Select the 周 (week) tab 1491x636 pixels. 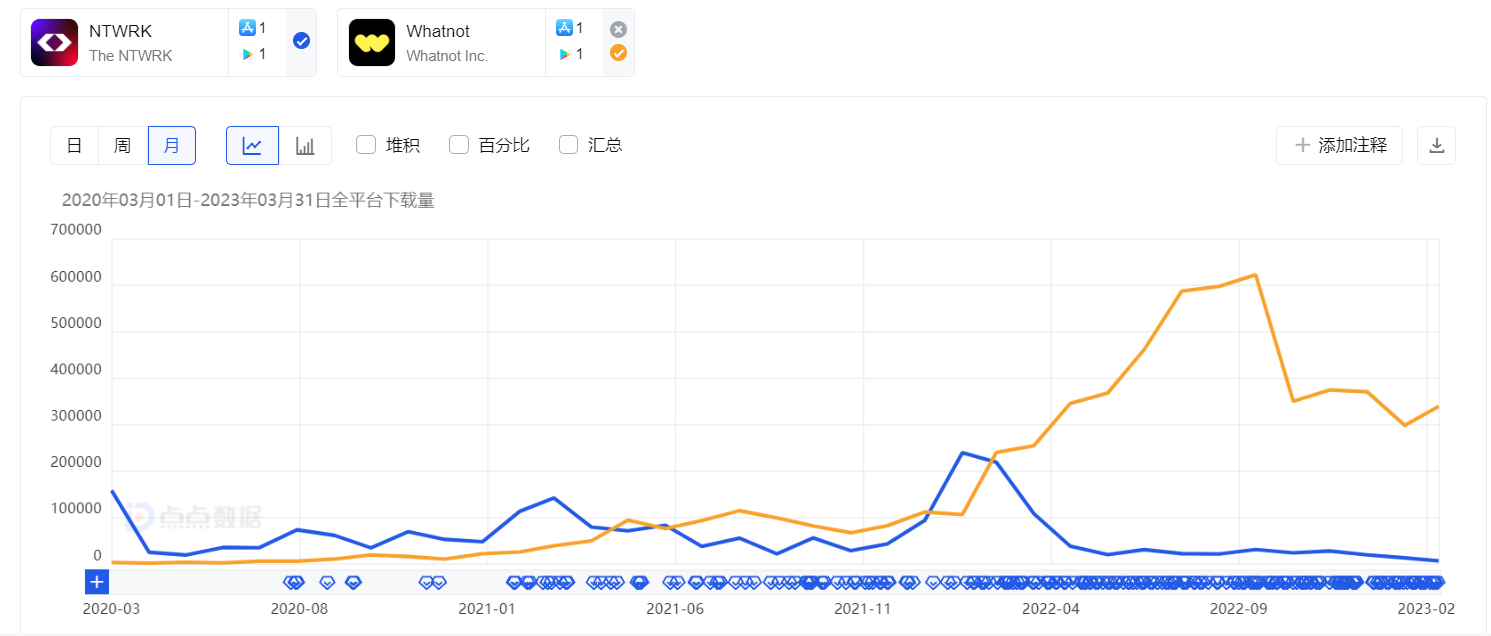[122, 145]
